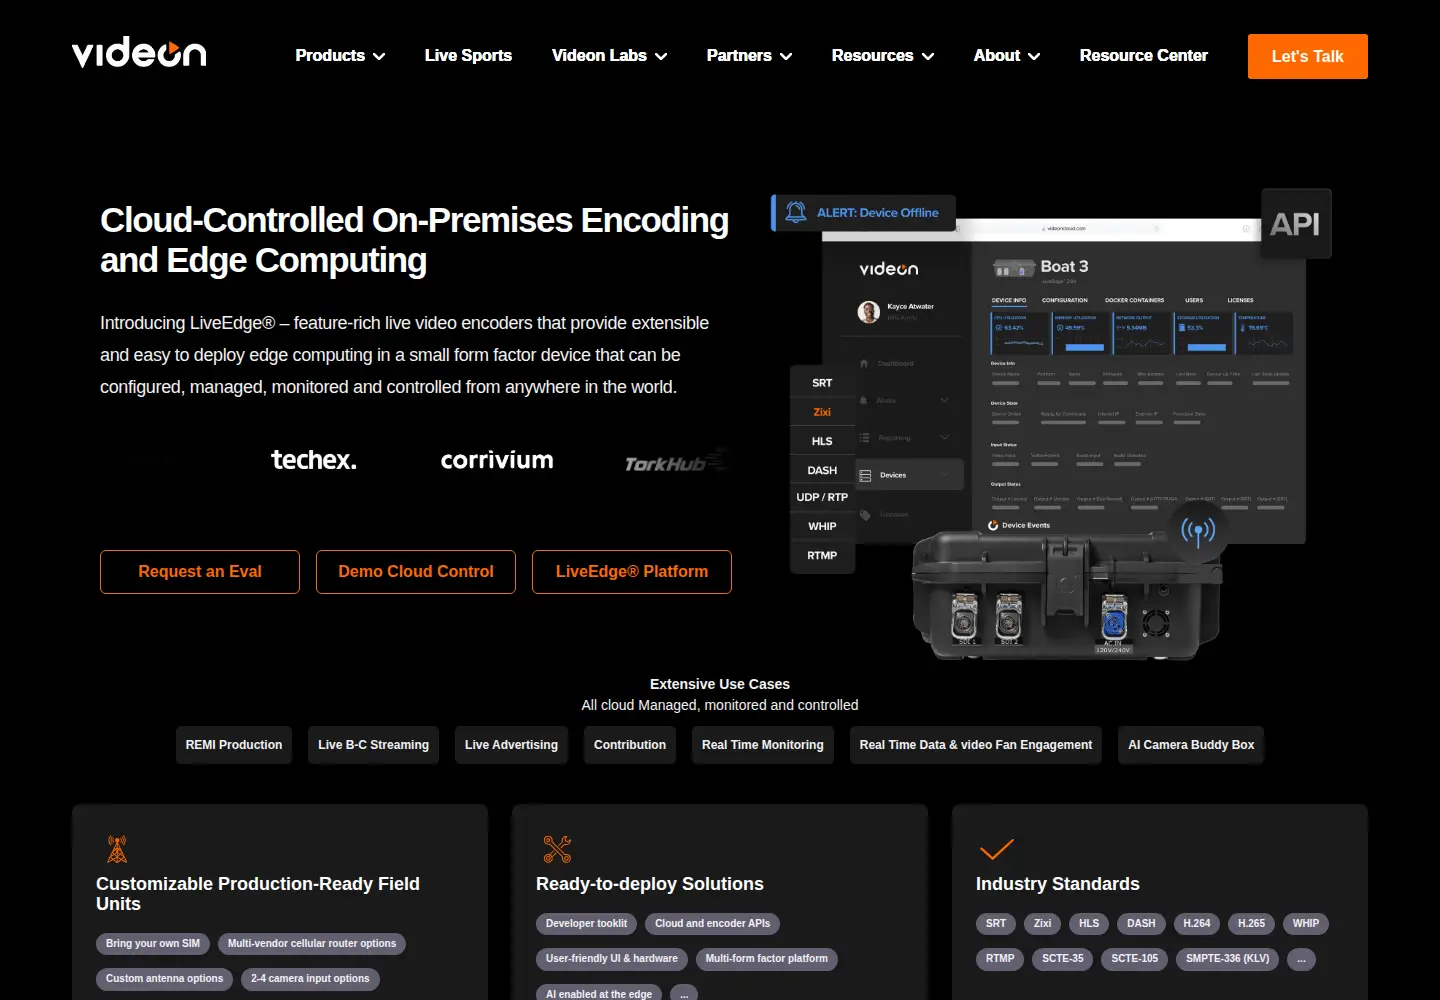Expand the About dropdown chevron
The width and height of the screenshot is (1440, 1000).
(1034, 57)
